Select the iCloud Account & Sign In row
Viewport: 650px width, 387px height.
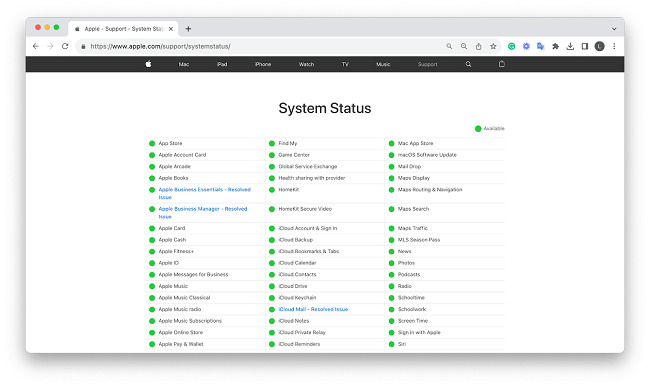(x=325, y=228)
